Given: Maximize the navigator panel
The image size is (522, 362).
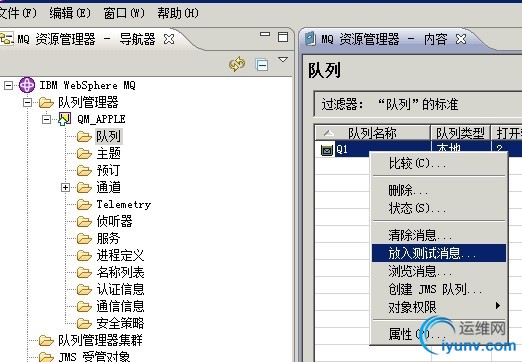Looking at the screenshot, I should (x=283, y=37).
